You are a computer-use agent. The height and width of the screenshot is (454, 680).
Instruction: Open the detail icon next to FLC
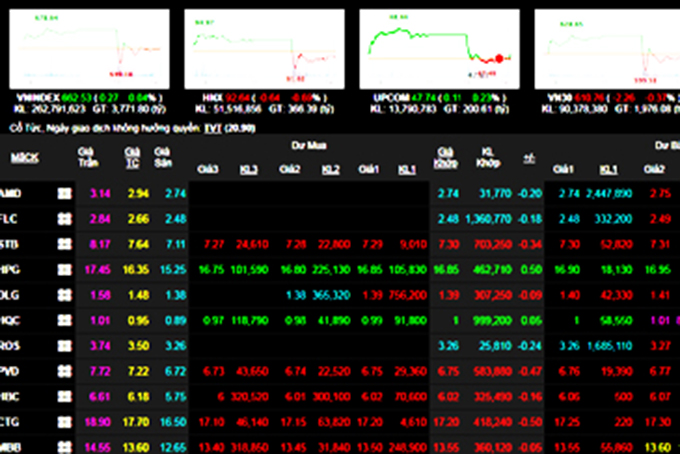tap(65, 218)
